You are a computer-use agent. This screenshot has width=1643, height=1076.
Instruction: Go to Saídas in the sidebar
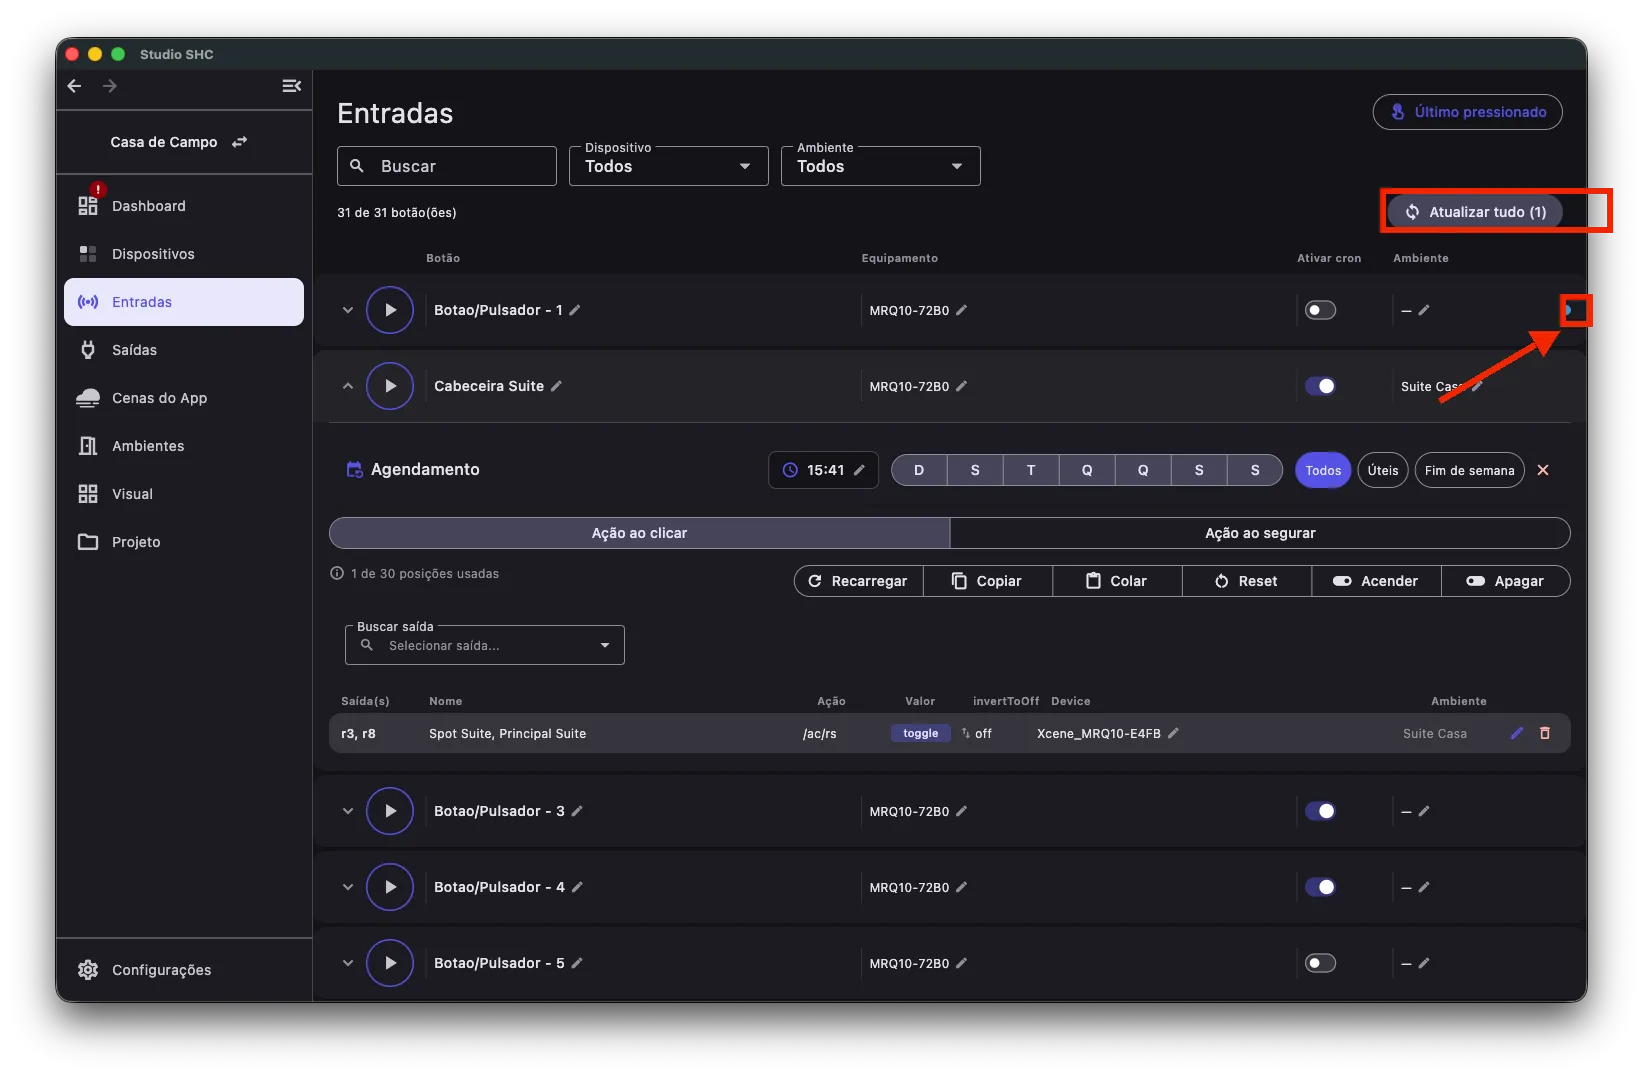pyautogui.click(x=184, y=350)
